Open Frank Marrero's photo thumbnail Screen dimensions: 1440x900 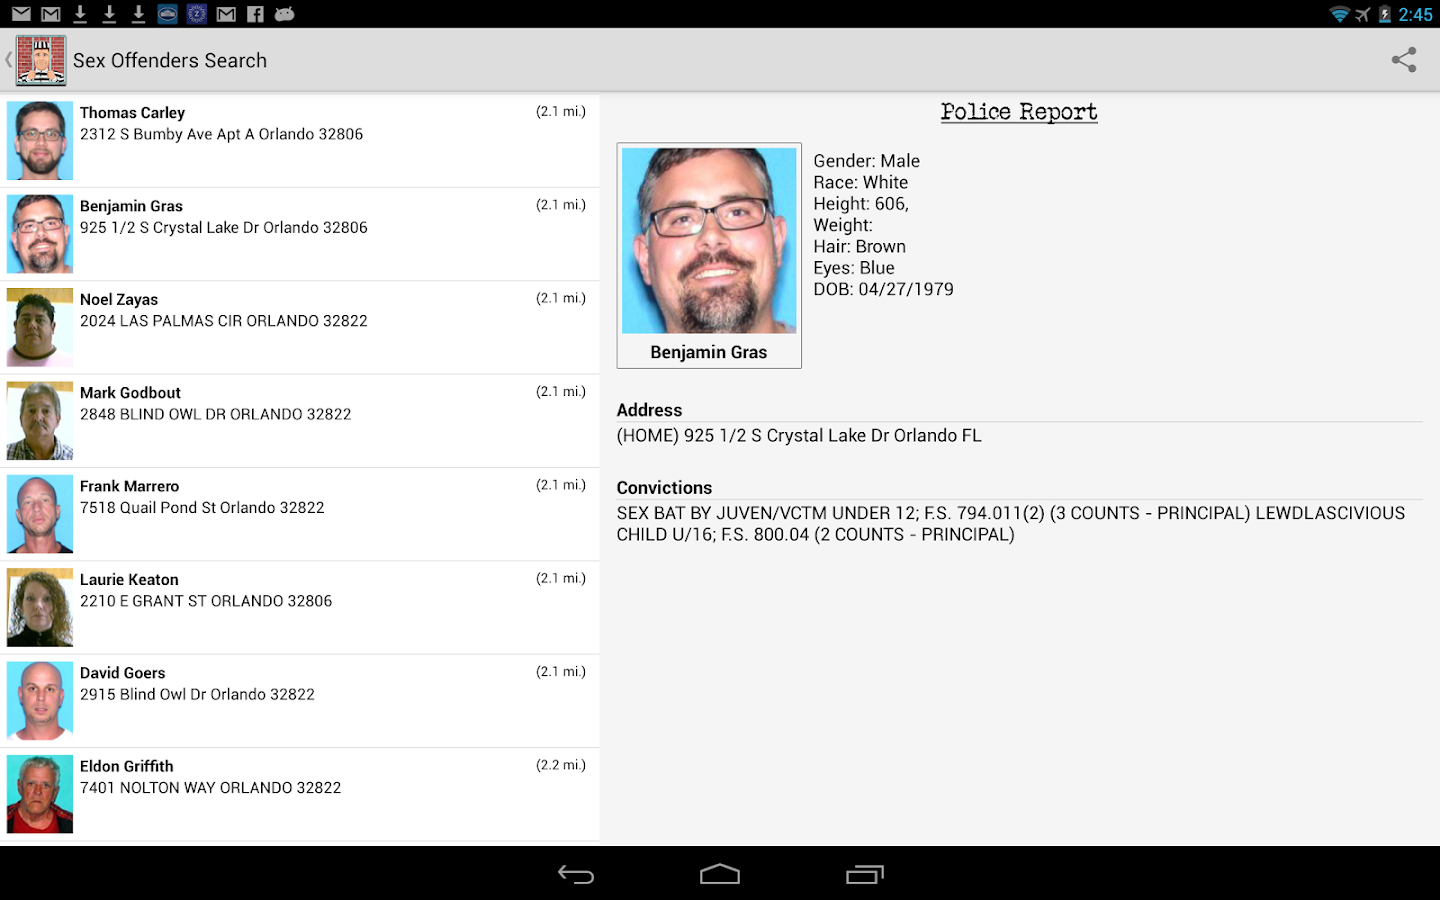pyautogui.click(x=40, y=514)
